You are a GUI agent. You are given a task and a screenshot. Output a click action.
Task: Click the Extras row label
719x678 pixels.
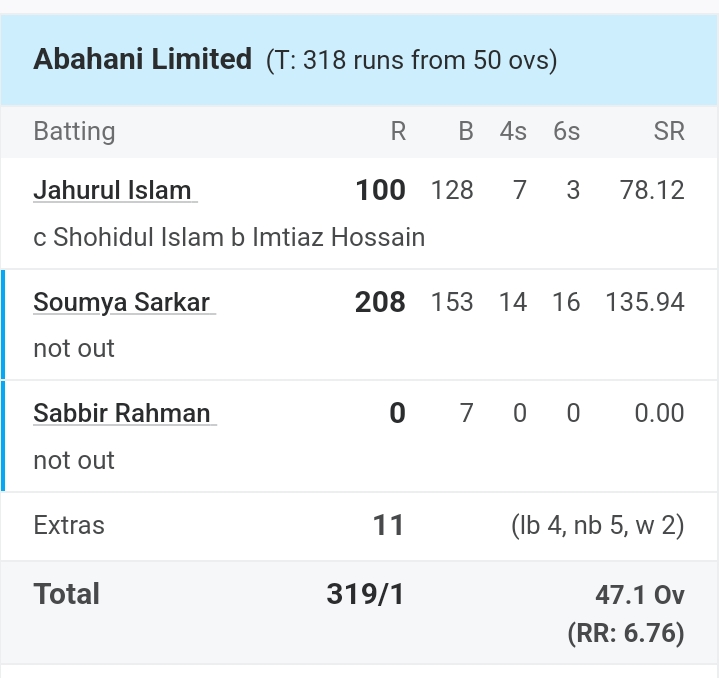(x=69, y=525)
